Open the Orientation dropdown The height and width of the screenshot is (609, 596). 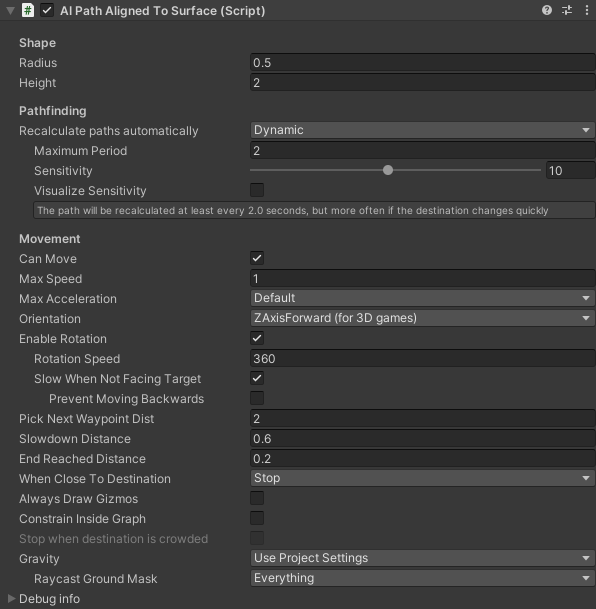(422, 318)
